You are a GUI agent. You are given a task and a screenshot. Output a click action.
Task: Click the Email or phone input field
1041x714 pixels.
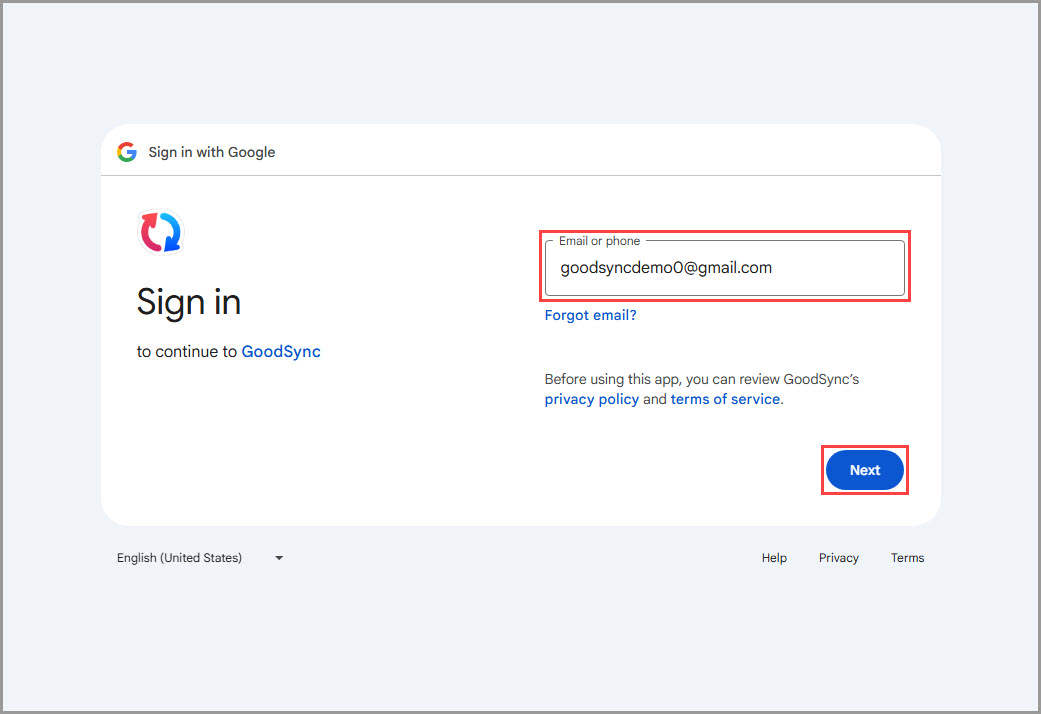[724, 268]
